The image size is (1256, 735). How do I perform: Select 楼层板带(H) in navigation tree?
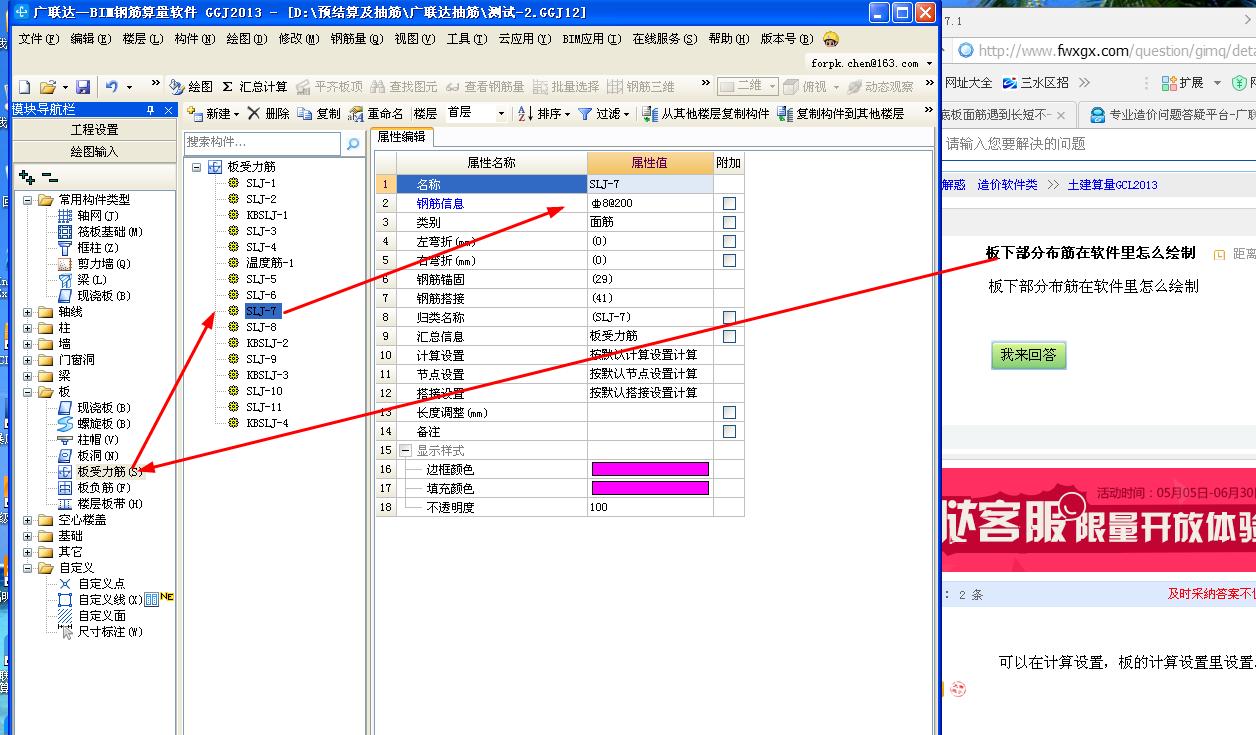click(x=110, y=504)
